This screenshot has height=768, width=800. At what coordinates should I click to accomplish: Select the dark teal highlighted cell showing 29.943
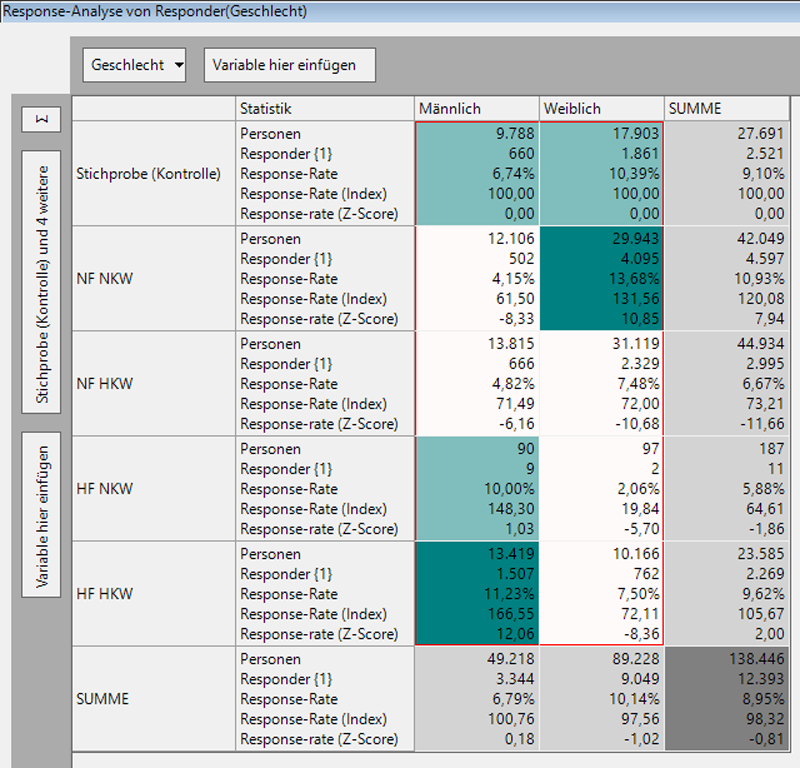click(600, 238)
